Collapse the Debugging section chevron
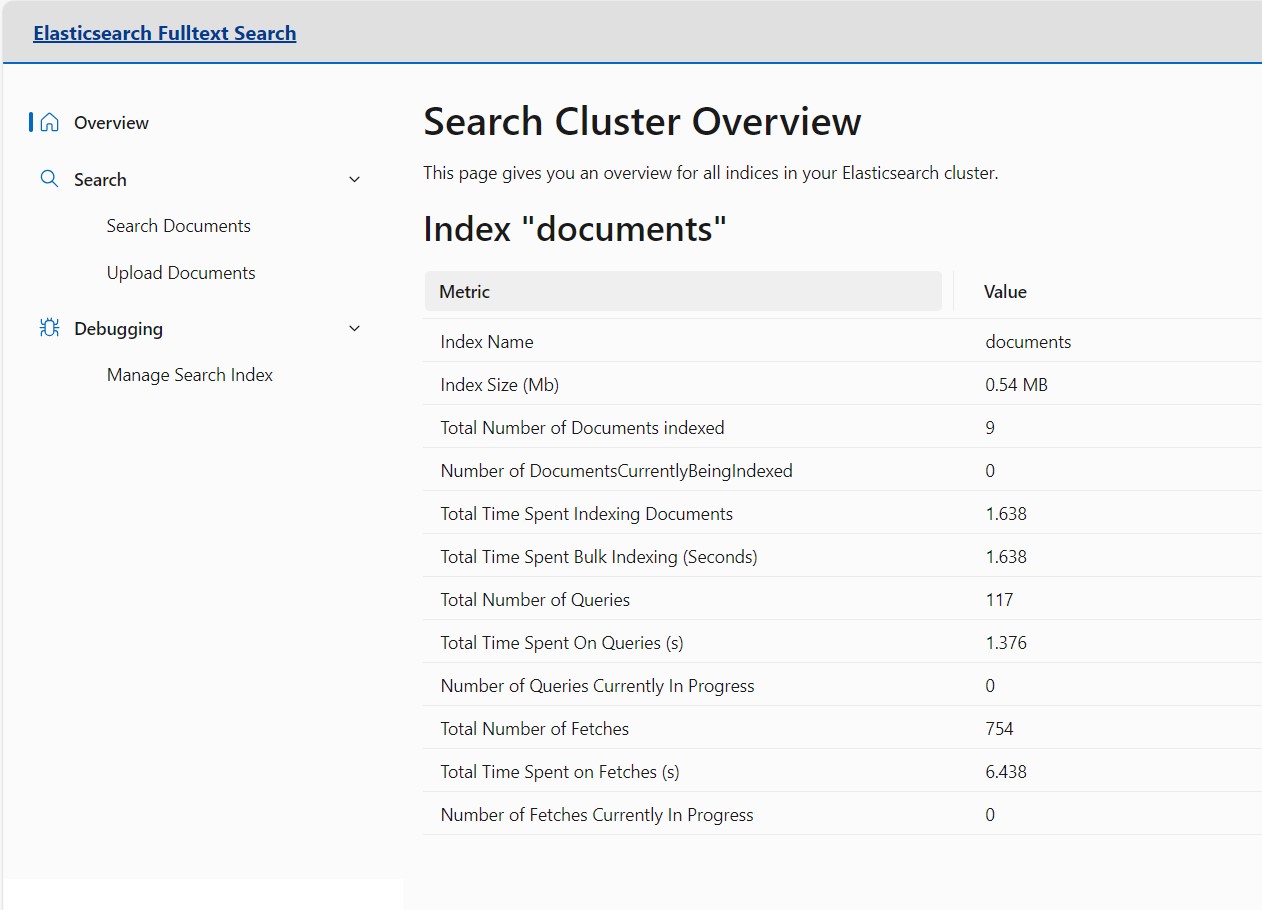1262x910 pixels. pos(354,329)
